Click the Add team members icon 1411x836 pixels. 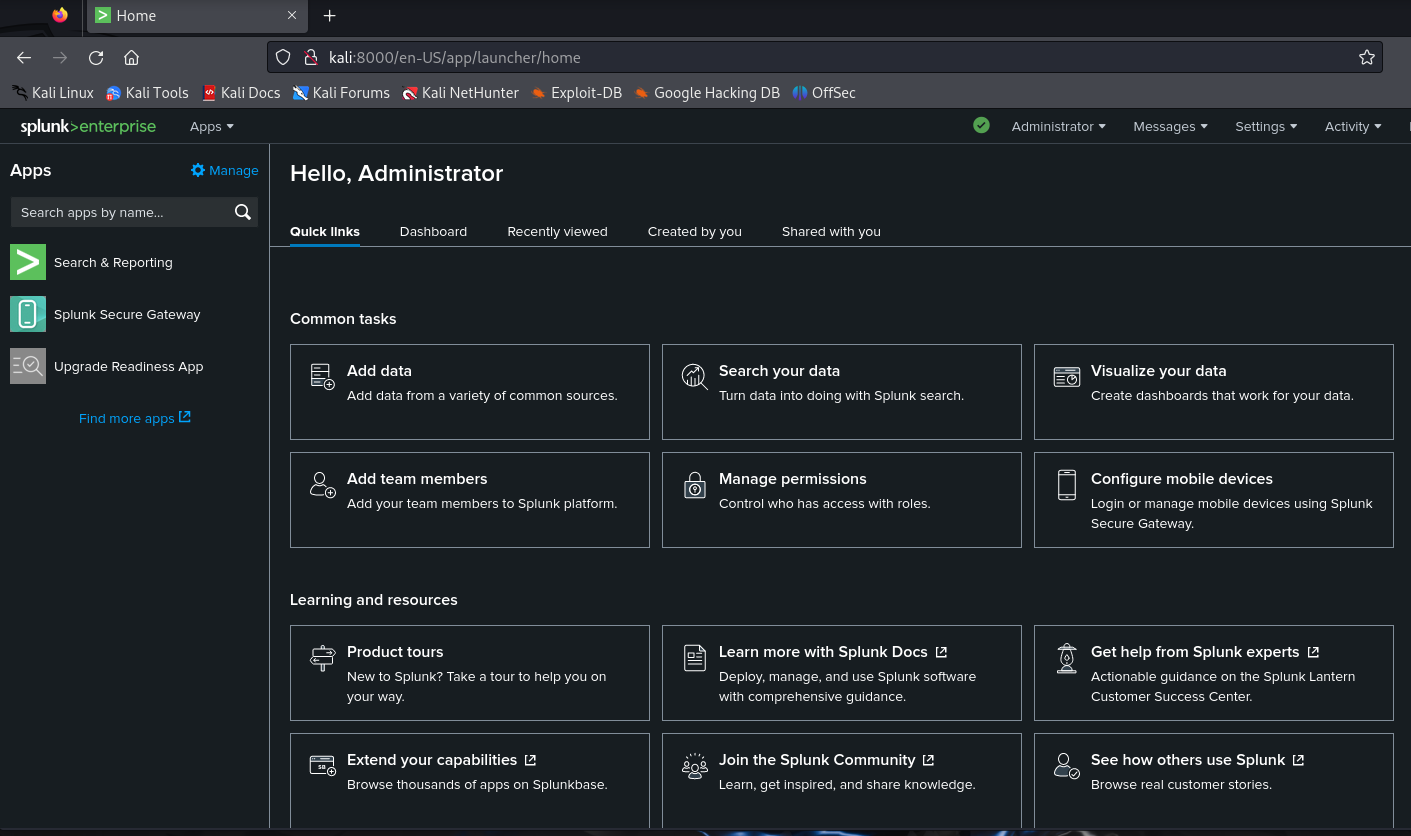point(322,484)
